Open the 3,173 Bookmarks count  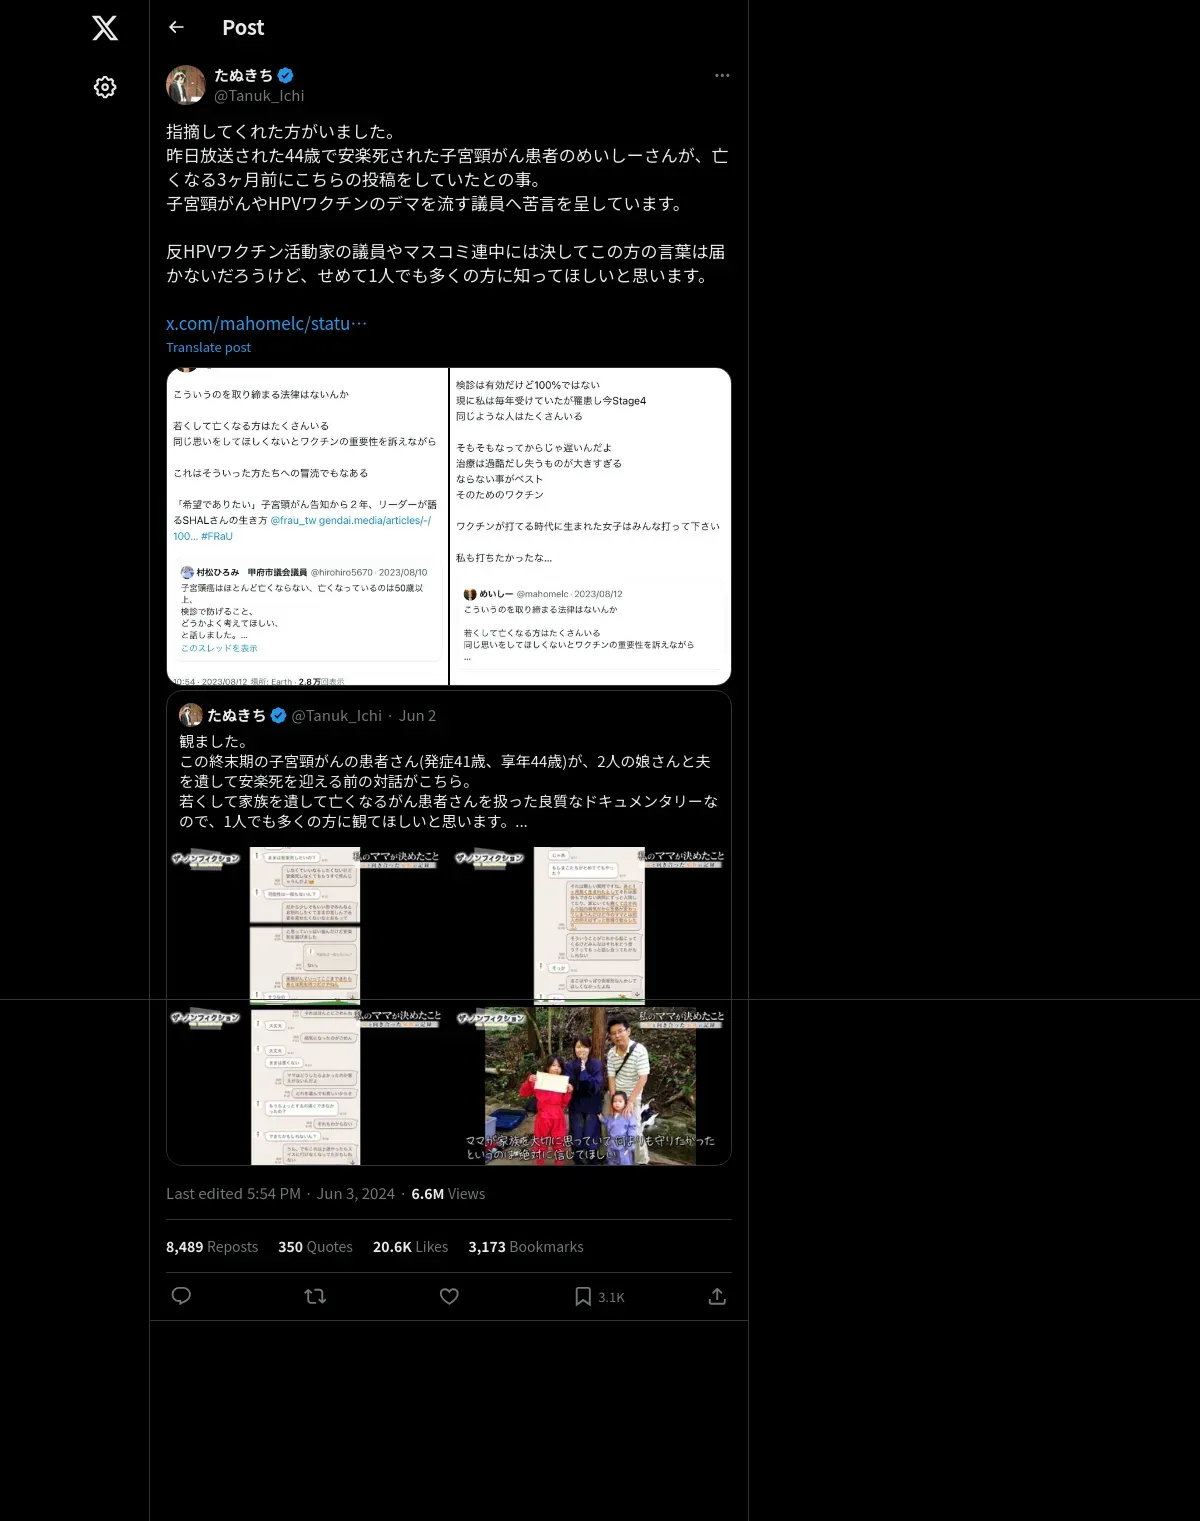pyautogui.click(x=526, y=1247)
